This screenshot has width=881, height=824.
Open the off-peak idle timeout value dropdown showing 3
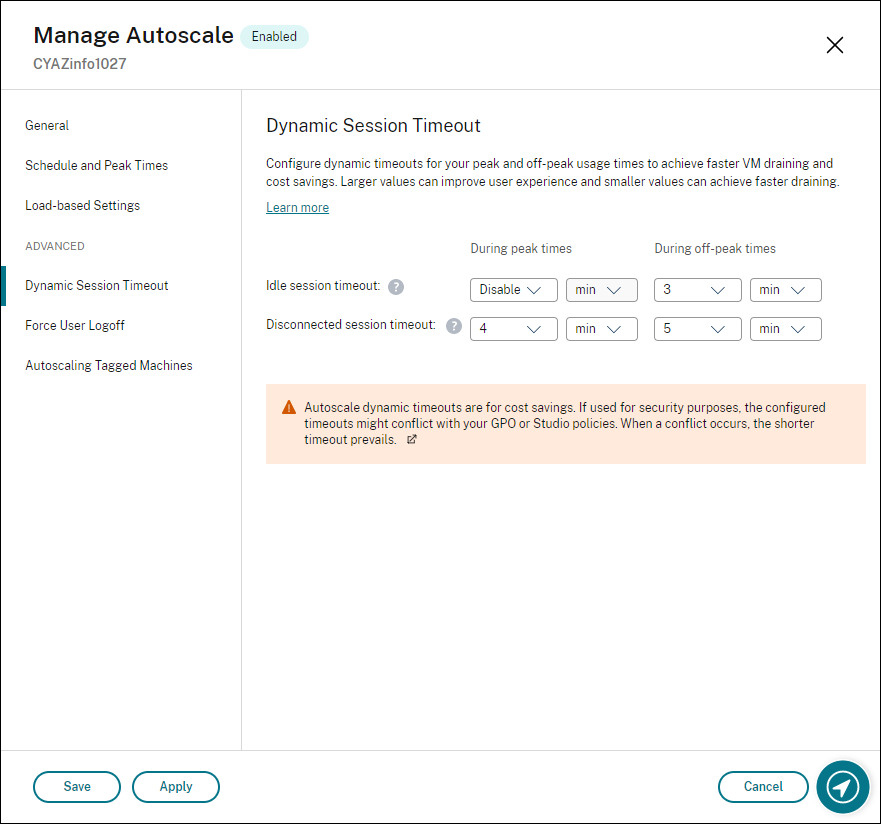coord(697,289)
